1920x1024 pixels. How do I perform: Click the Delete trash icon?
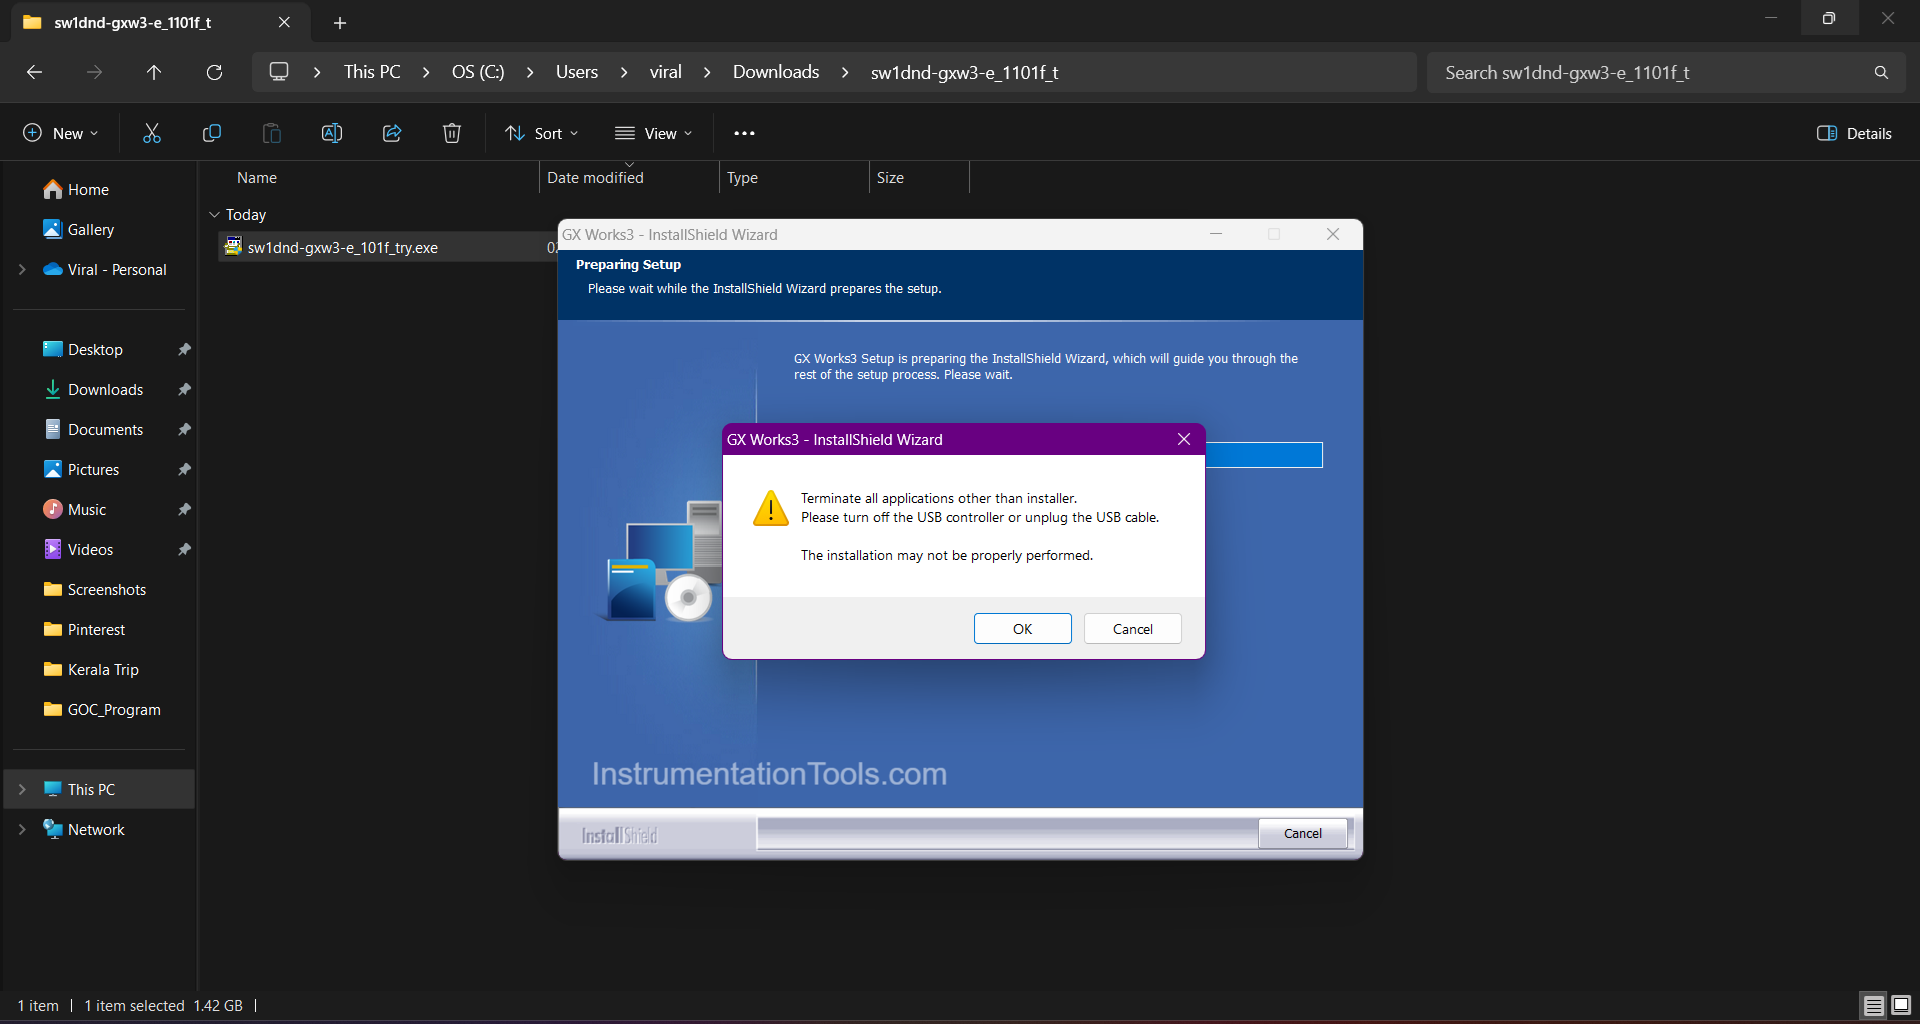point(452,133)
